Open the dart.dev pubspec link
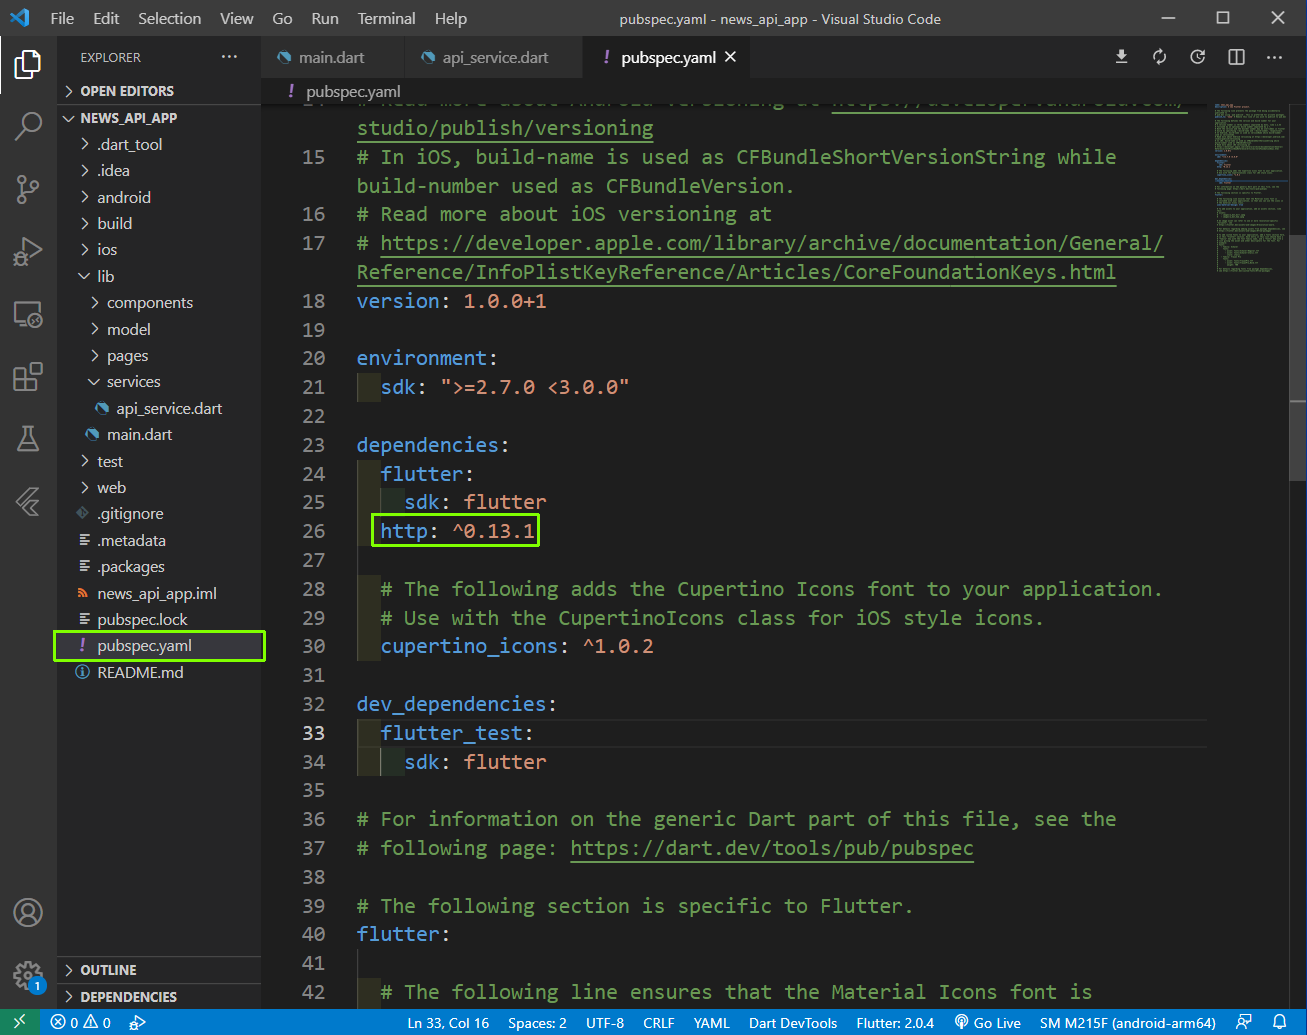This screenshot has height=1035, width=1307. (x=772, y=848)
